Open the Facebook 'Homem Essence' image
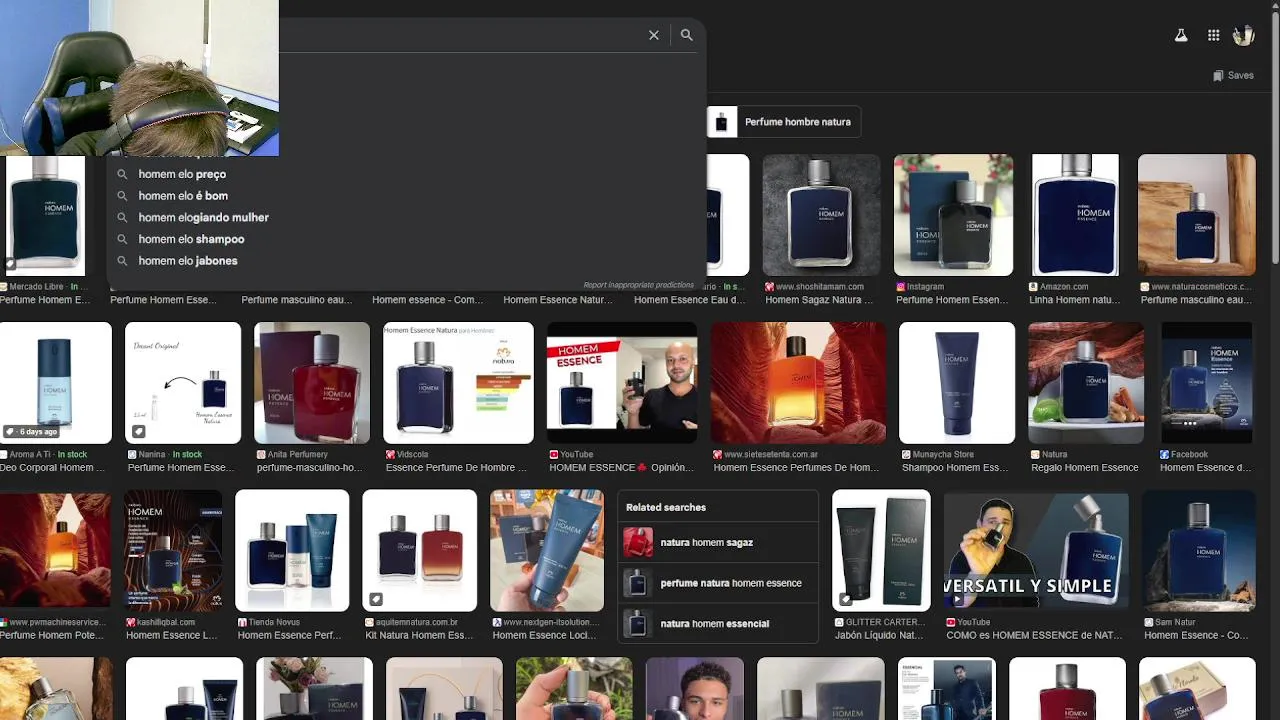 1206,383
